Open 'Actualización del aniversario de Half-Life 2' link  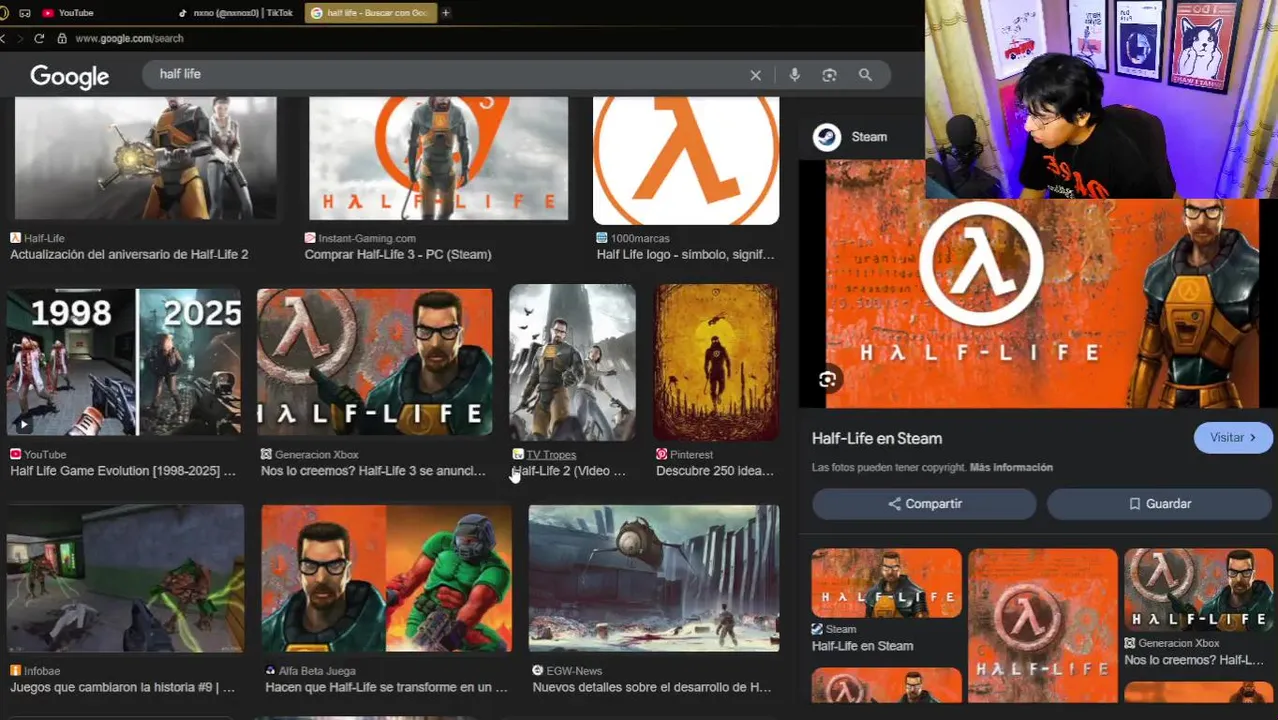pyautogui.click(x=129, y=255)
